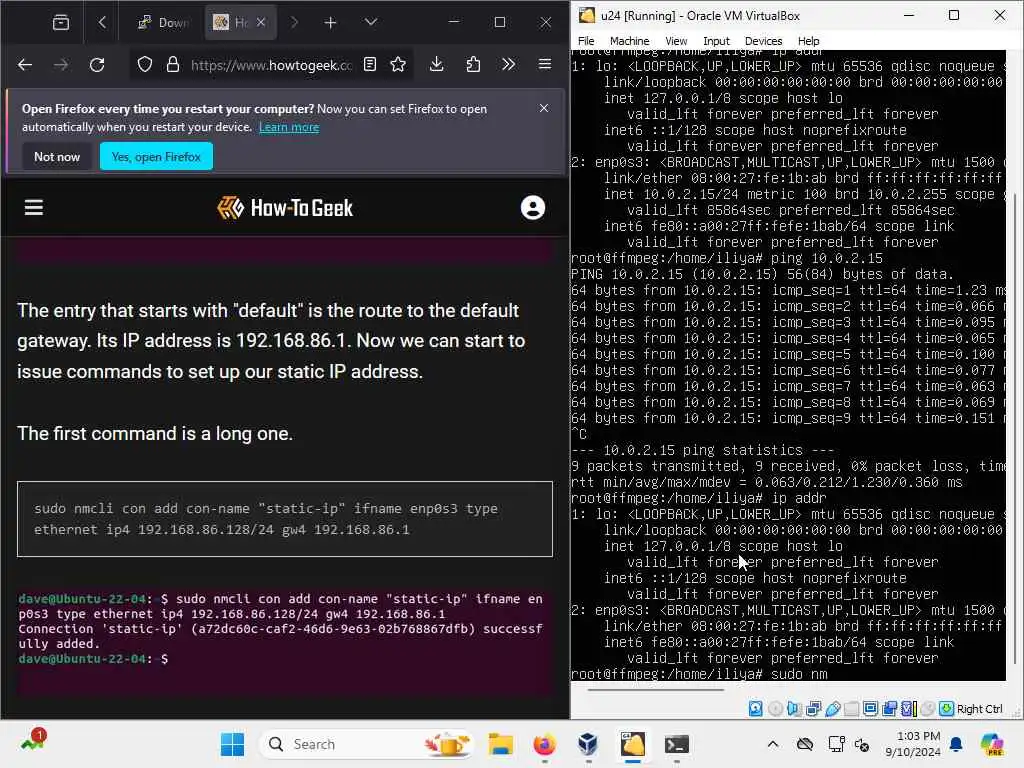Reload the current How-To Geek page
The width and height of the screenshot is (1024, 768).
[97, 65]
